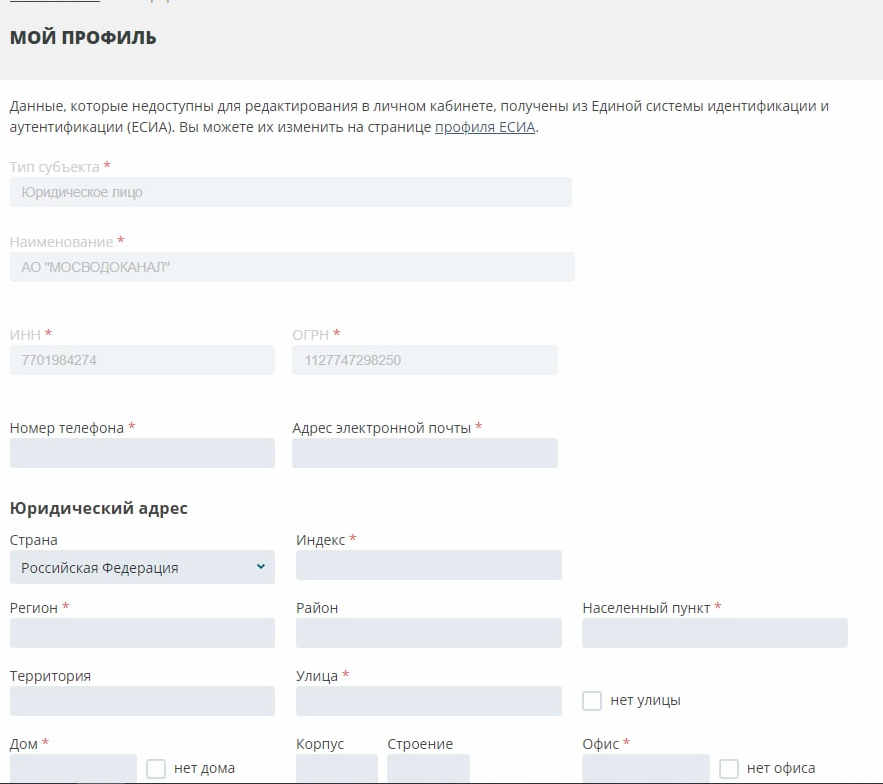Enable the нет улицы checkbox
Viewport: 883px width, 784px height.
[592, 700]
